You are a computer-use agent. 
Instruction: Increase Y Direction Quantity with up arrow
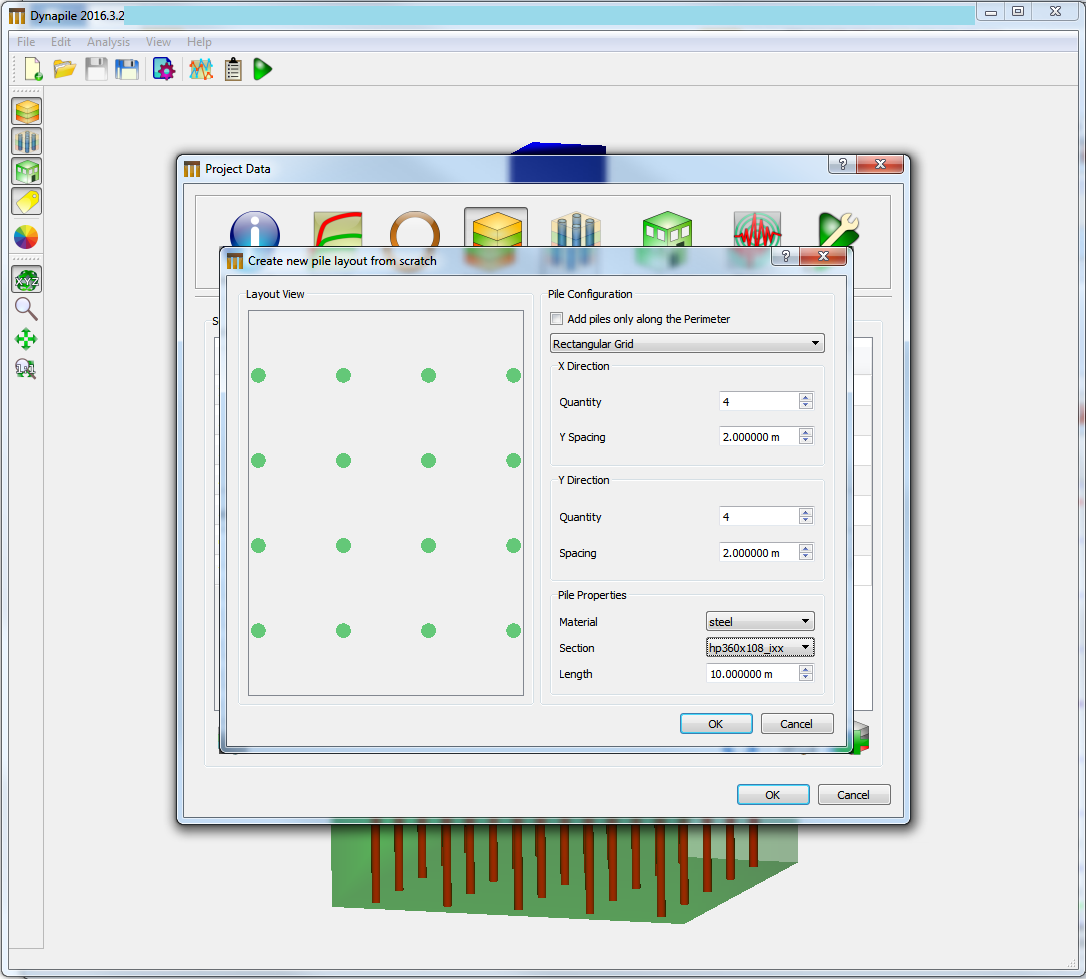[x=805, y=512]
